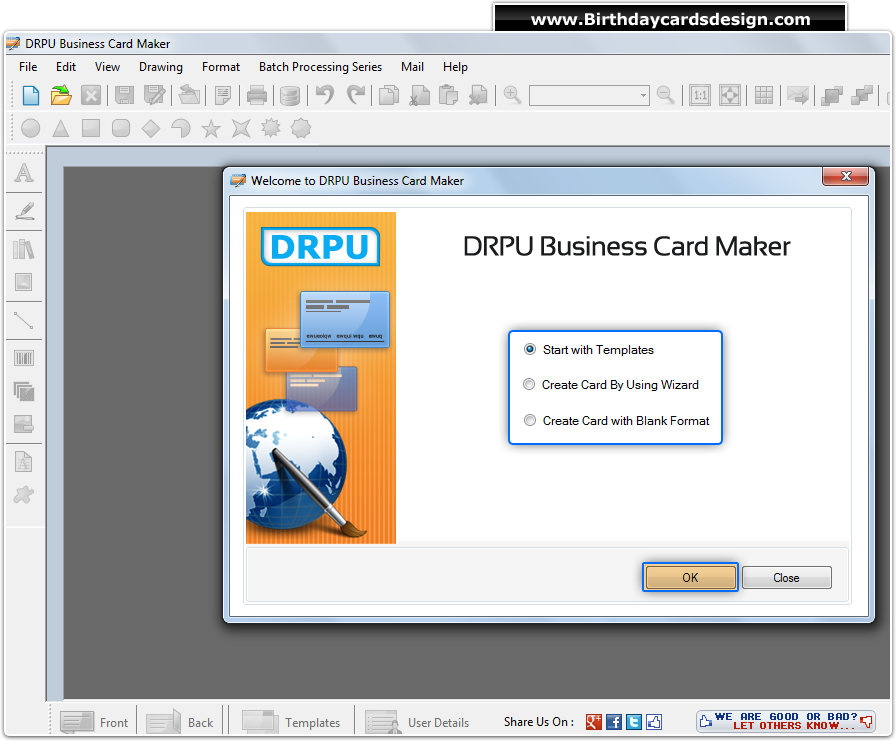Click the Zoom out magnifier icon
The image size is (896, 741).
click(666, 95)
